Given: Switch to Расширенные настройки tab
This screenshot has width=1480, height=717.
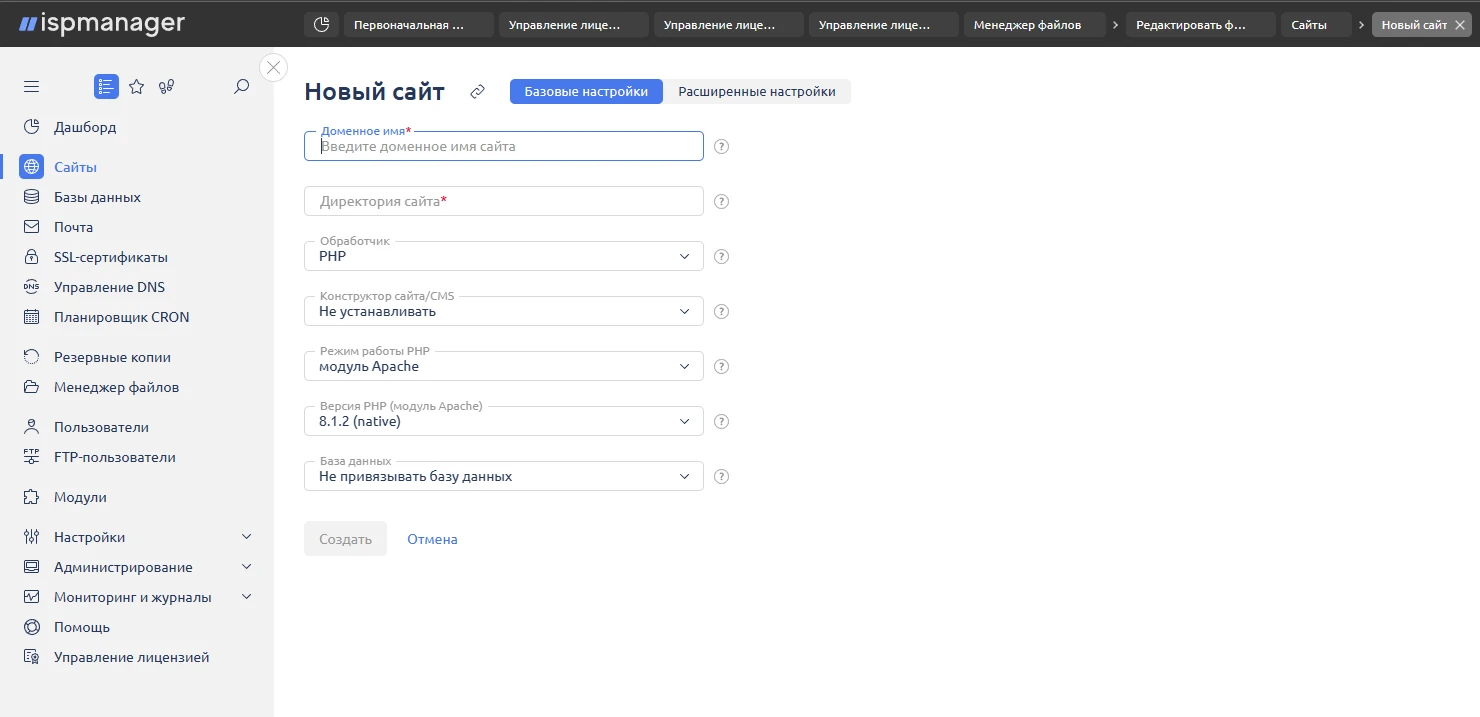Looking at the screenshot, I should click(756, 92).
